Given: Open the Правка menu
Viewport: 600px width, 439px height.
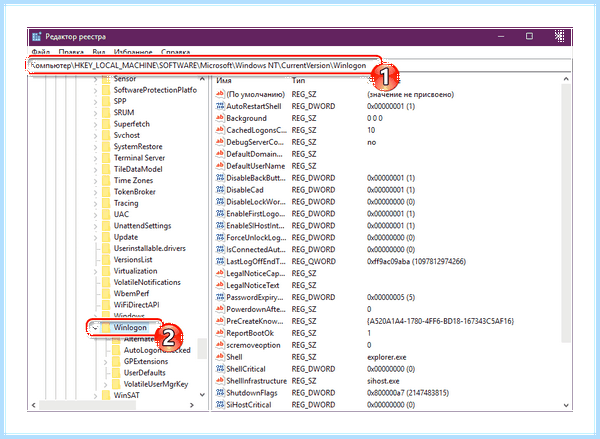Looking at the screenshot, I should (x=71, y=52).
